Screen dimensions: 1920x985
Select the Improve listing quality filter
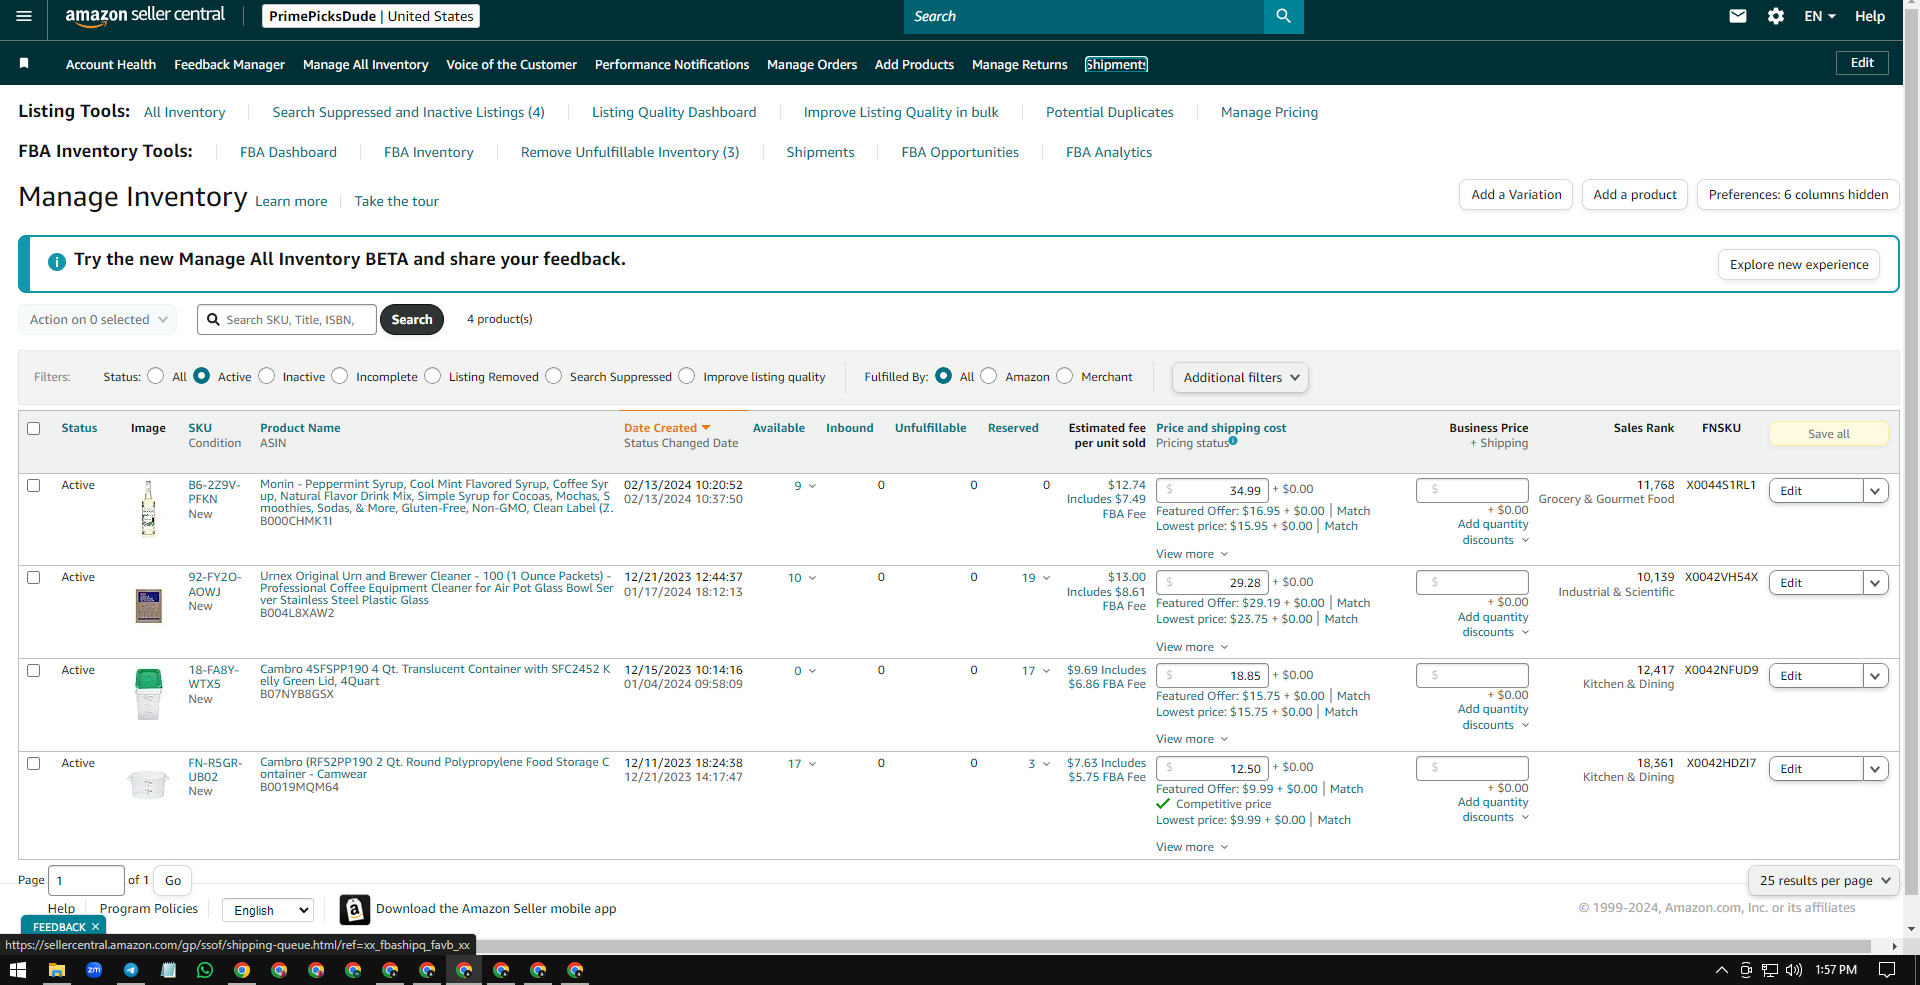[687, 376]
